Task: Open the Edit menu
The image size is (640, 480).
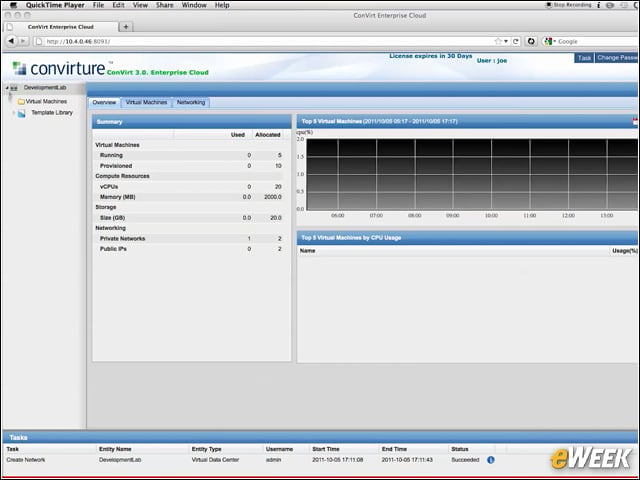Action: pos(118,5)
